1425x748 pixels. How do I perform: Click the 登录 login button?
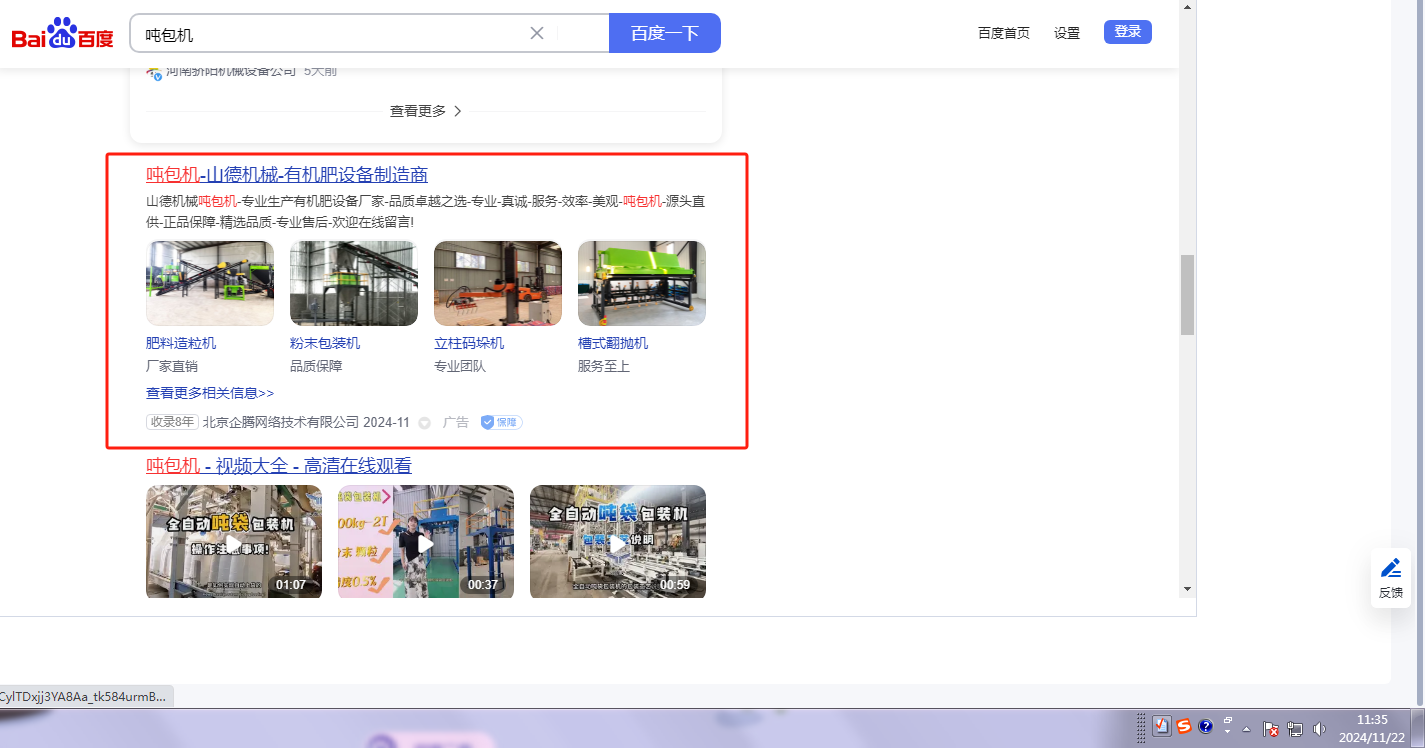(x=1127, y=32)
